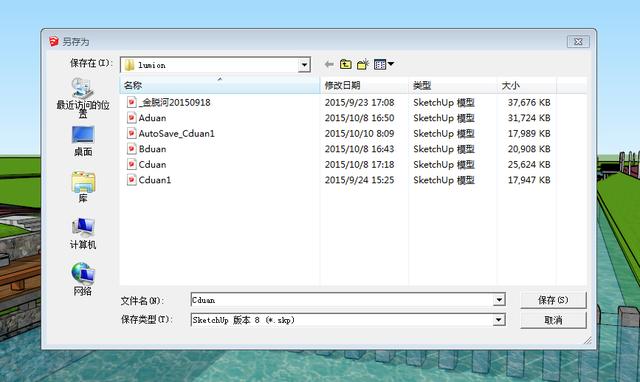Screen dimensions: 640x382
Task: Select the _金脱河20150918 file icon
Action: [131, 102]
